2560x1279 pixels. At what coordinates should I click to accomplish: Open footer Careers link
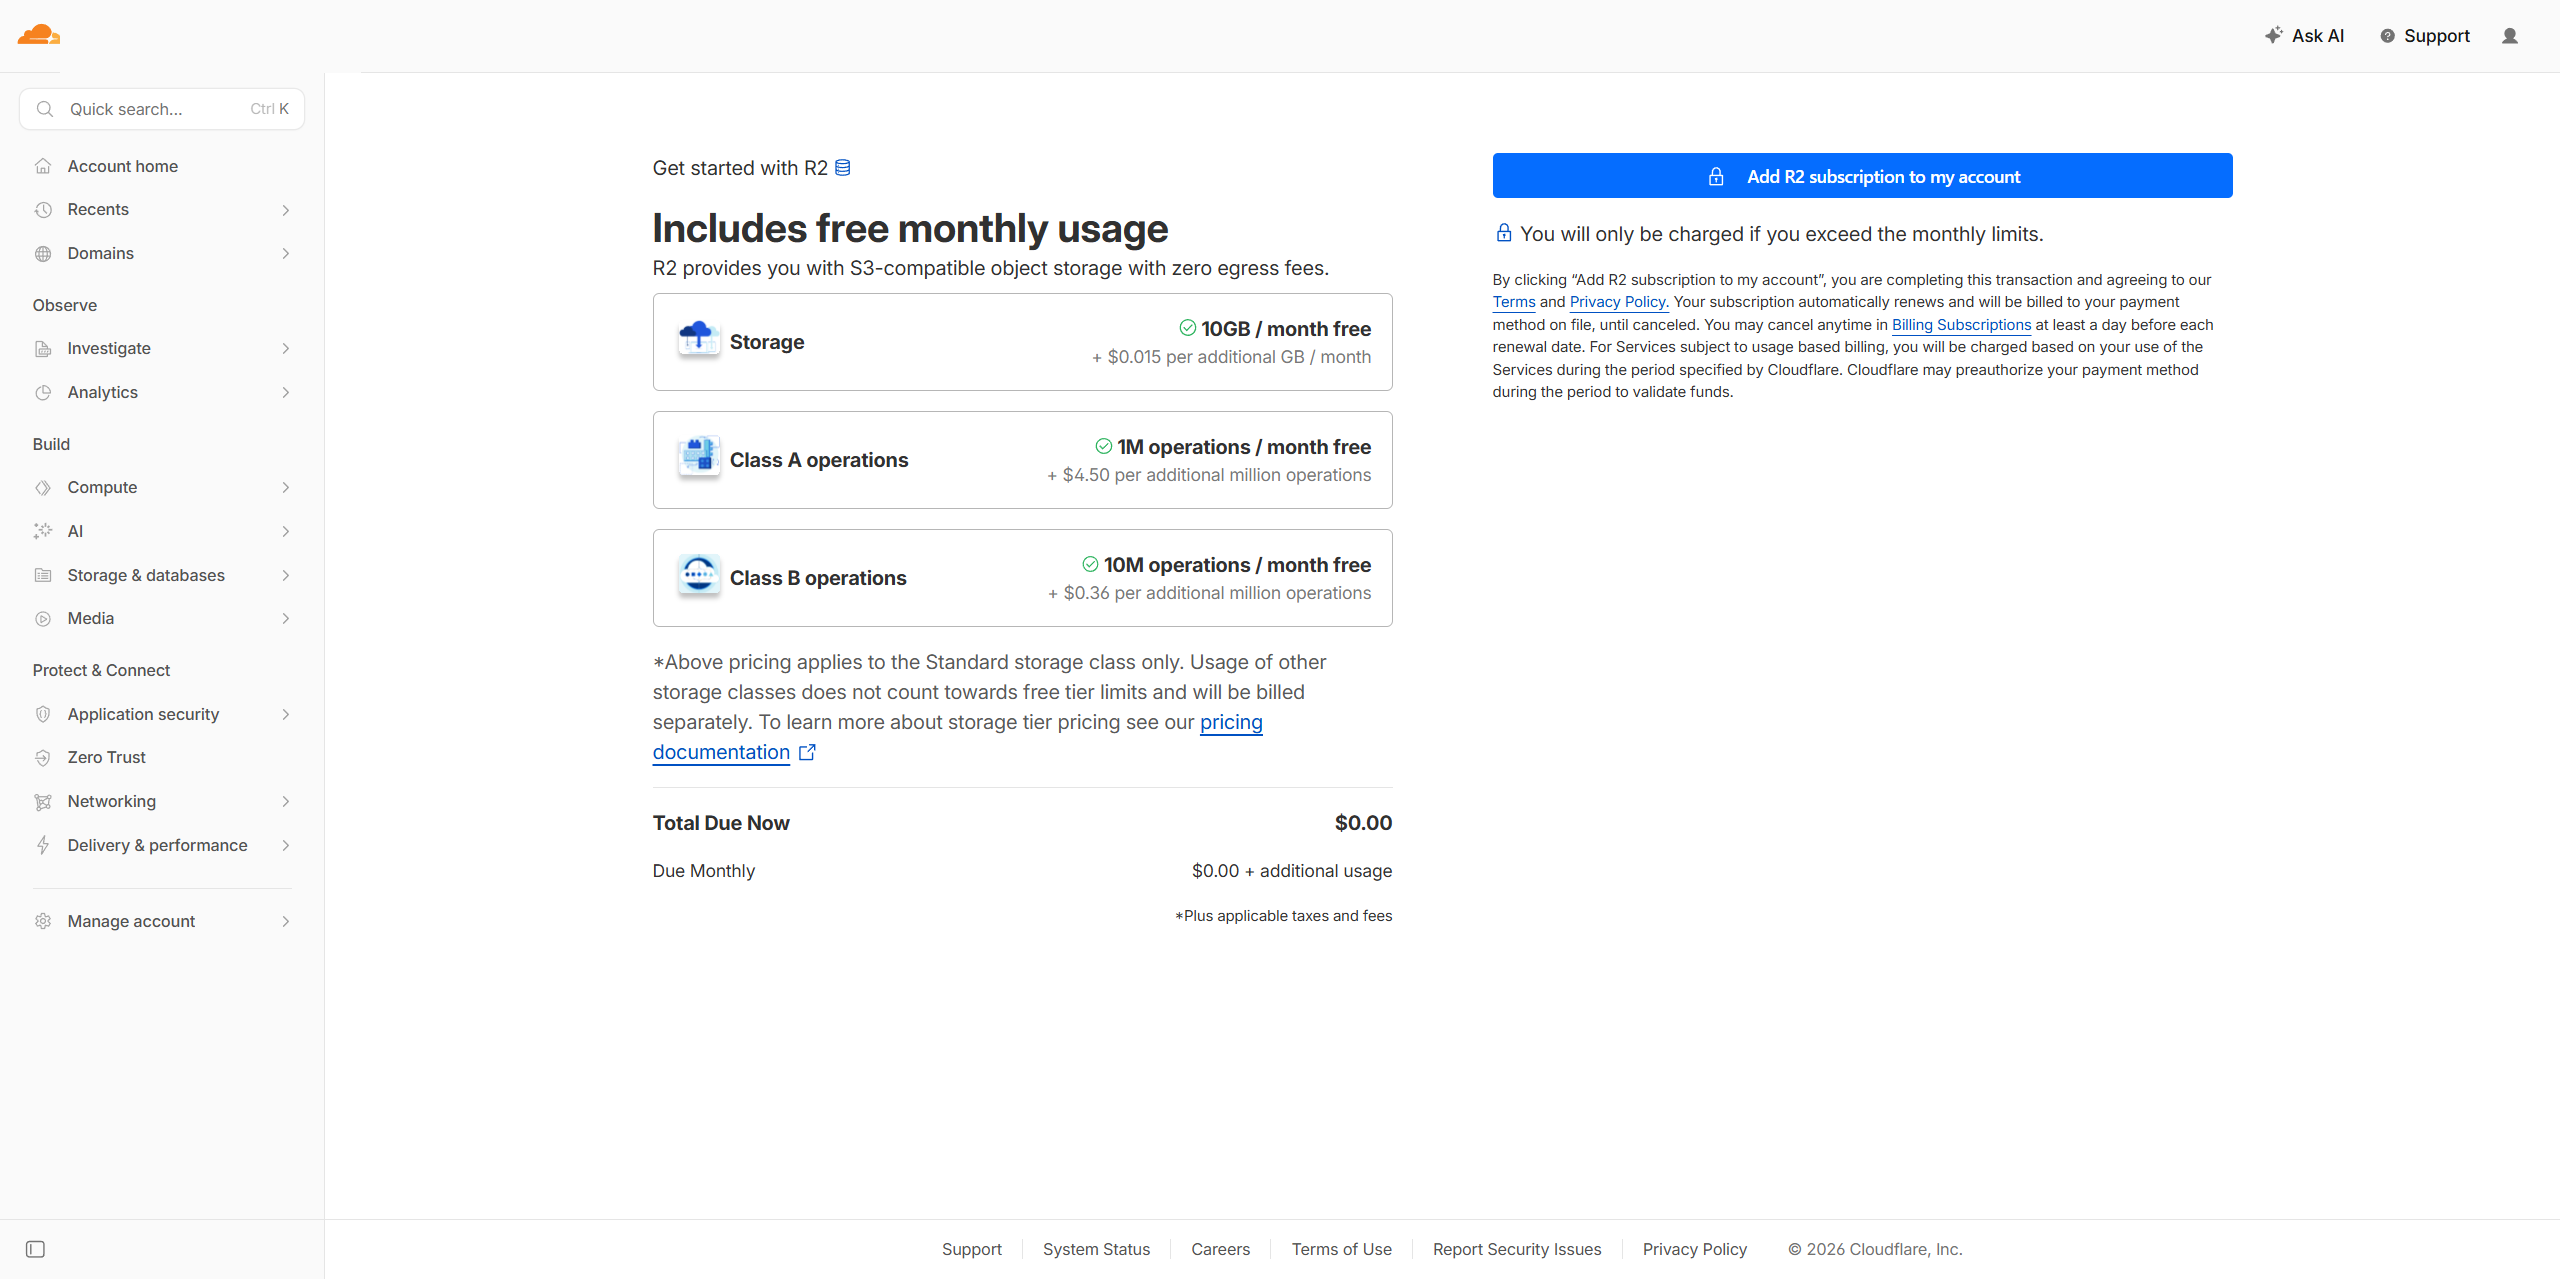click(1220, 1249)
